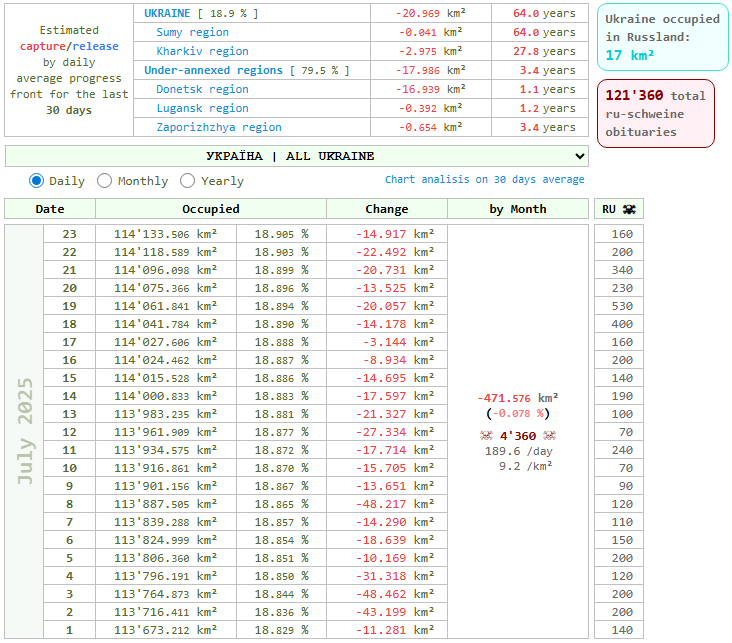Click the 121'360 total obituaries box

pos(655,113)
